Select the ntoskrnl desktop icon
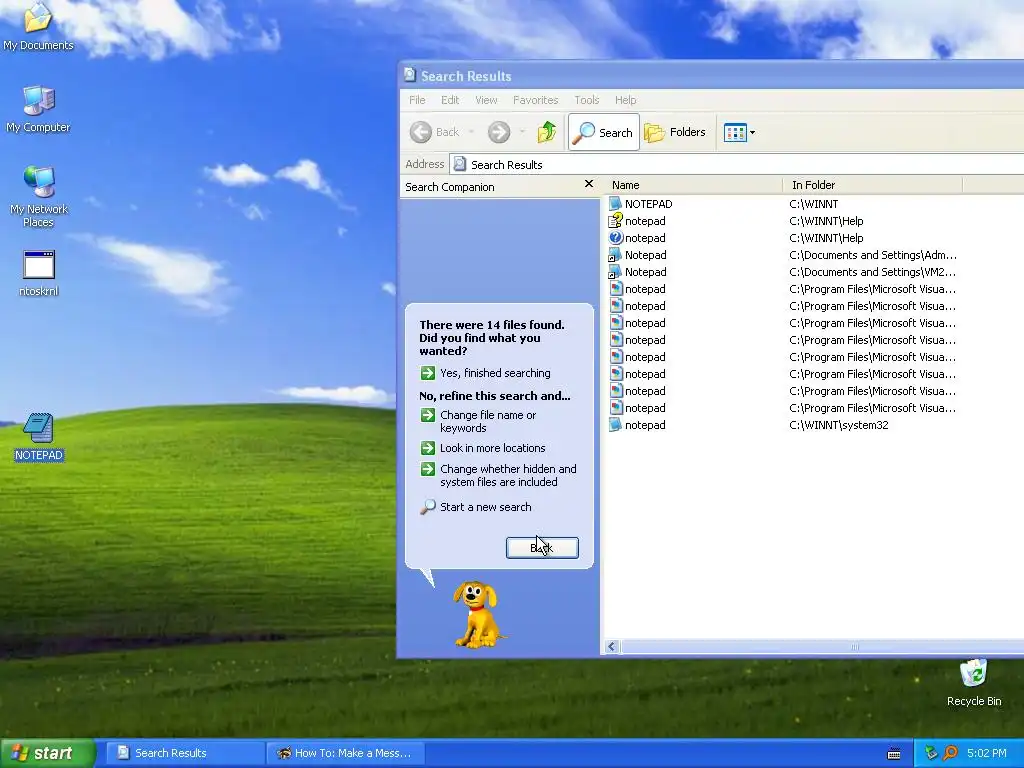Screen dimensions: 1024x768 point(39,274)
